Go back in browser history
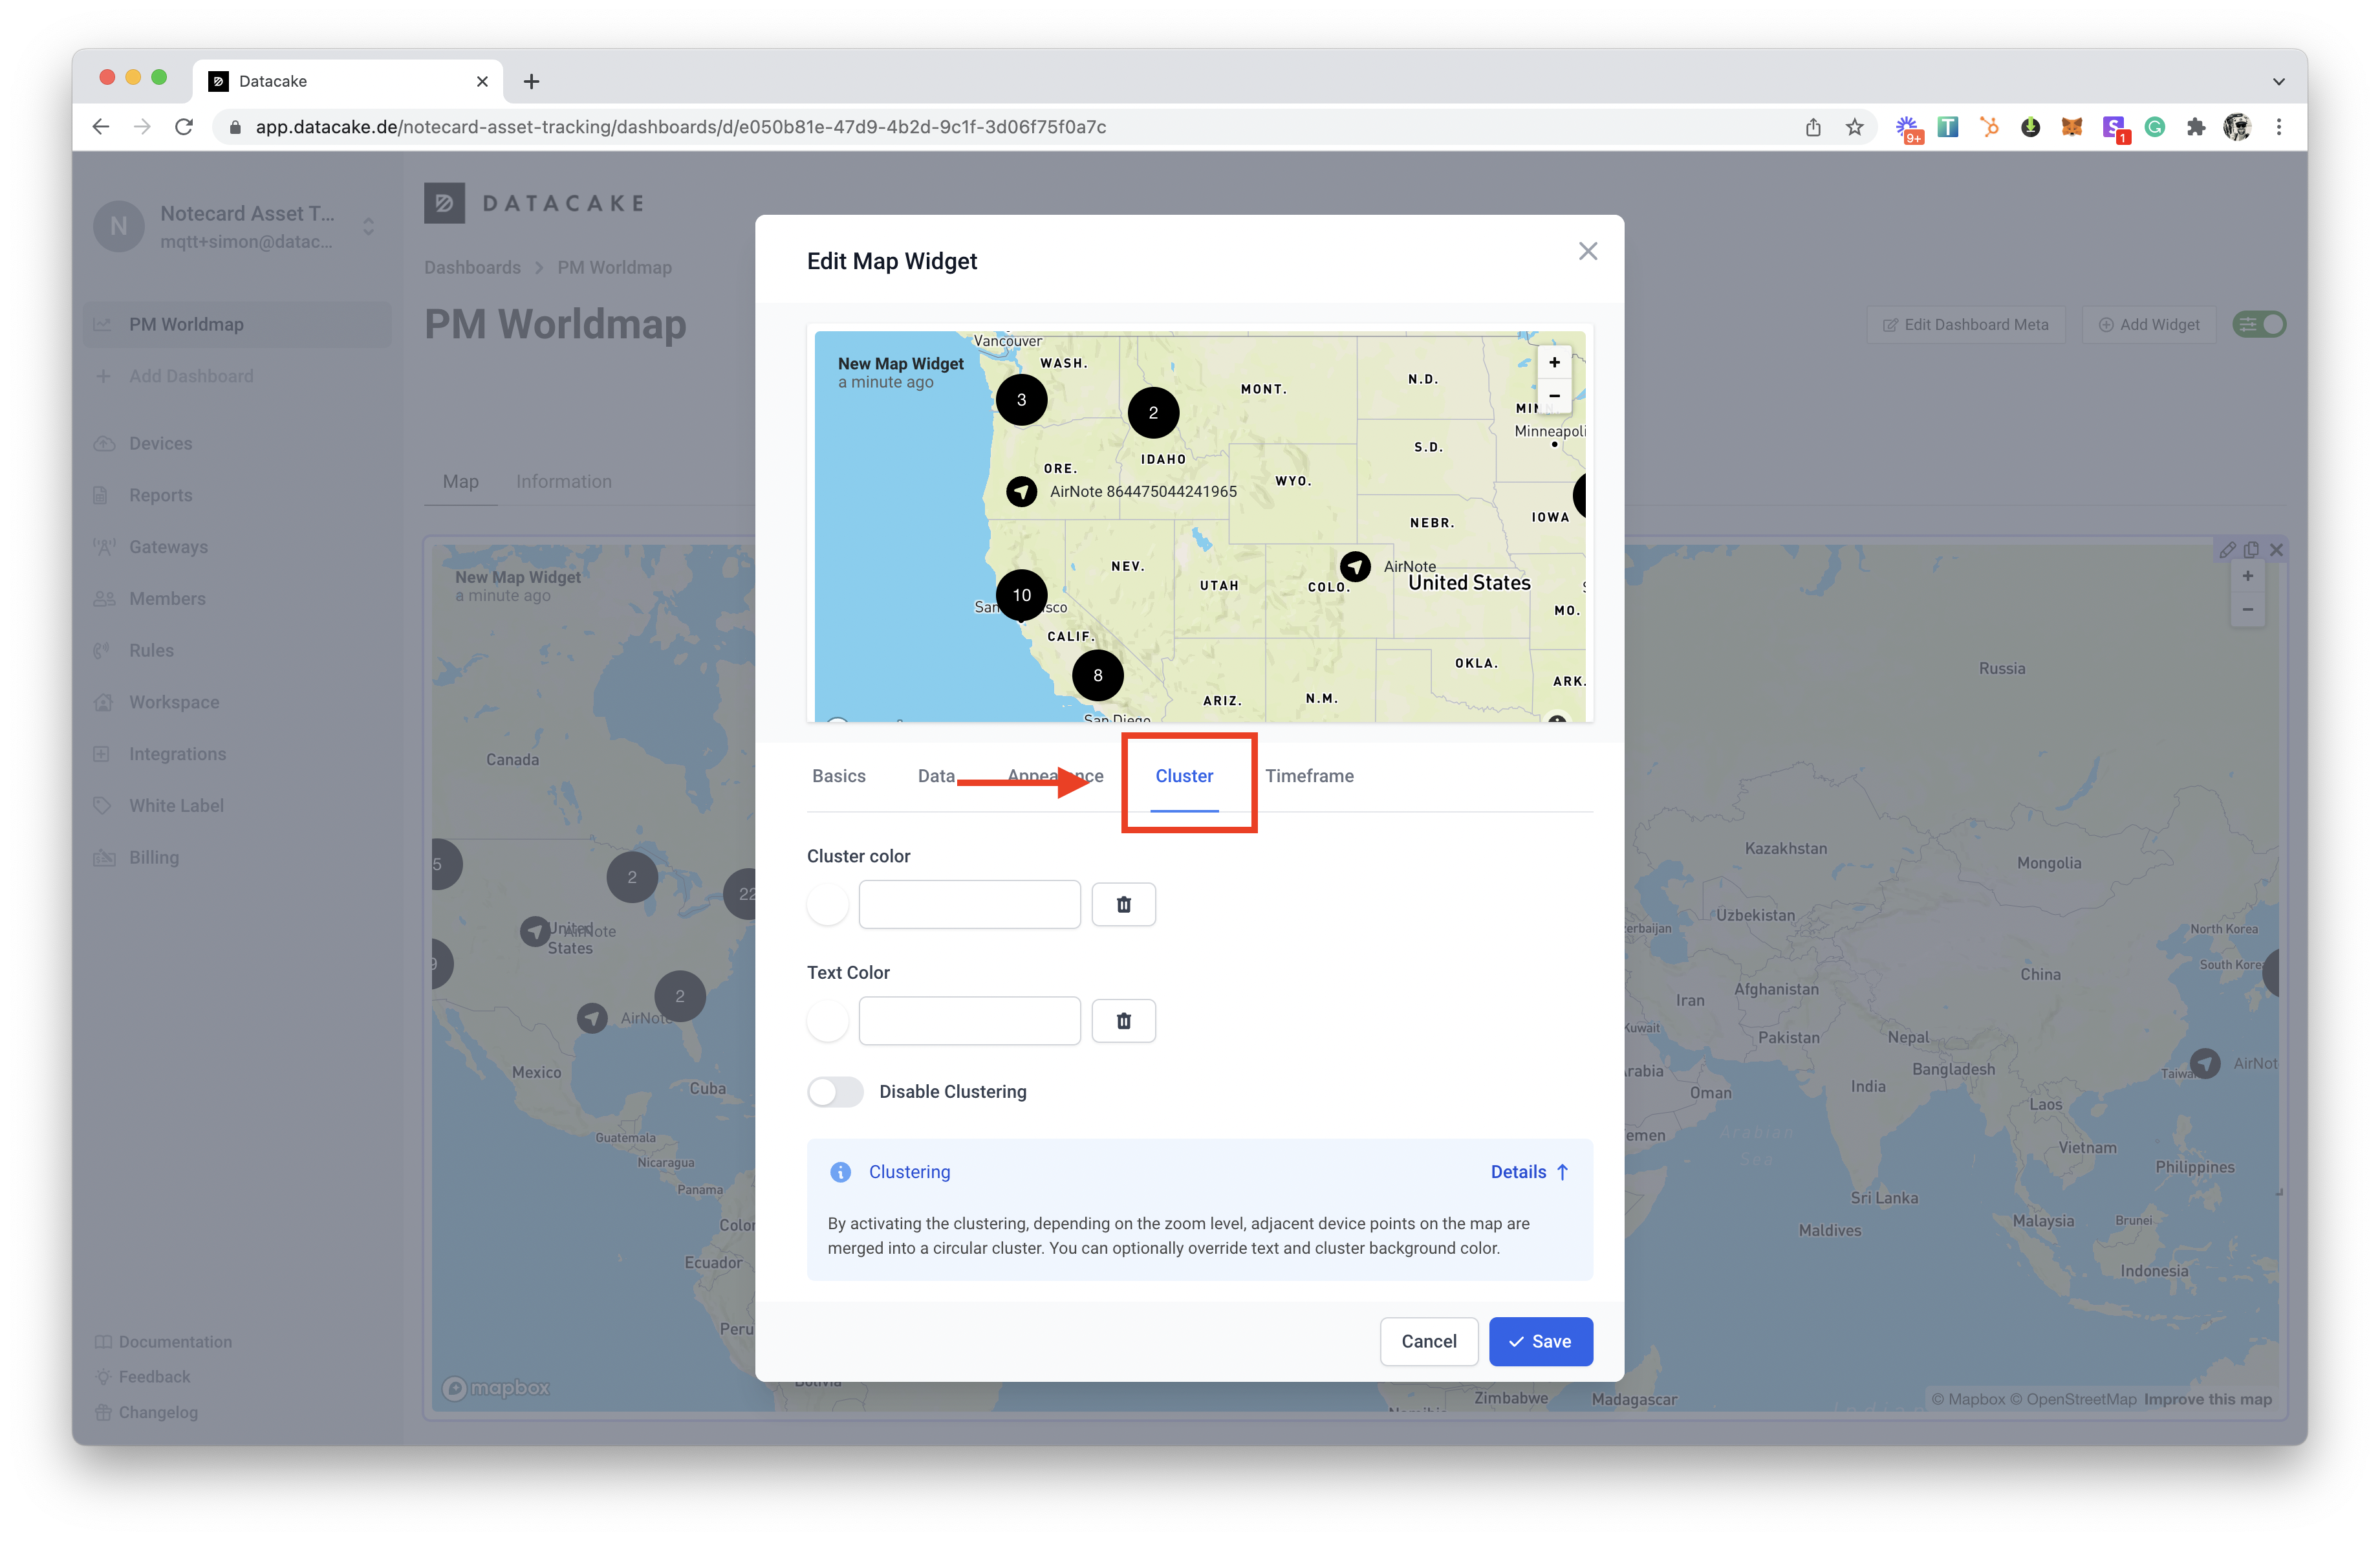The width and height of the screenshot is (2380, 1541). 100,127
